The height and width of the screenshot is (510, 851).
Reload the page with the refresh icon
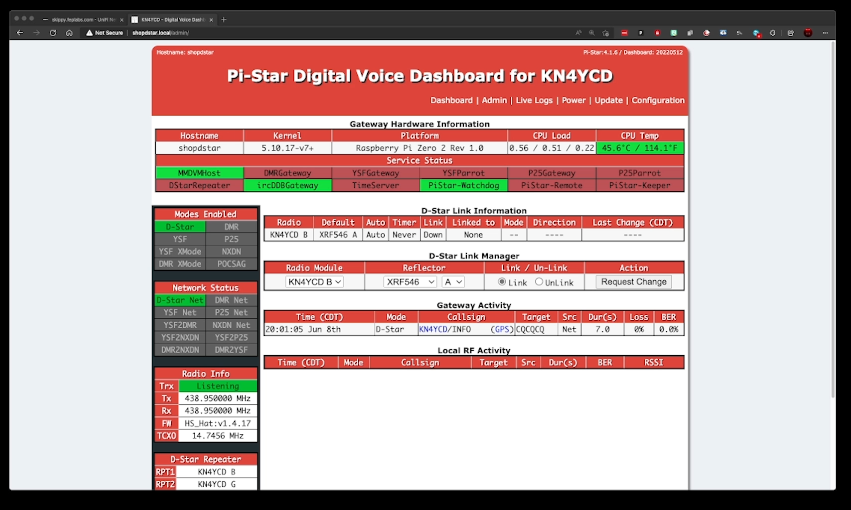tap(52, 32)
